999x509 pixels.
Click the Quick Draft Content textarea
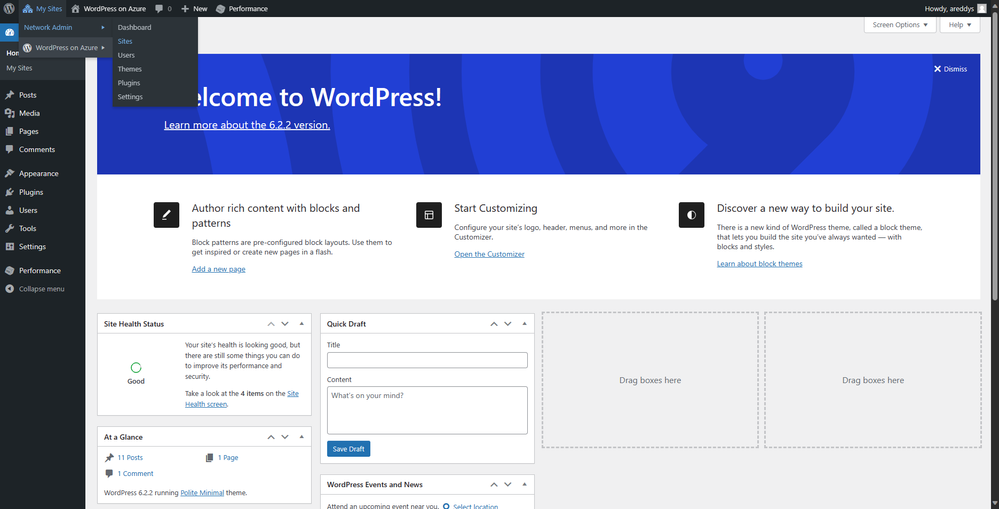point(428,410)
